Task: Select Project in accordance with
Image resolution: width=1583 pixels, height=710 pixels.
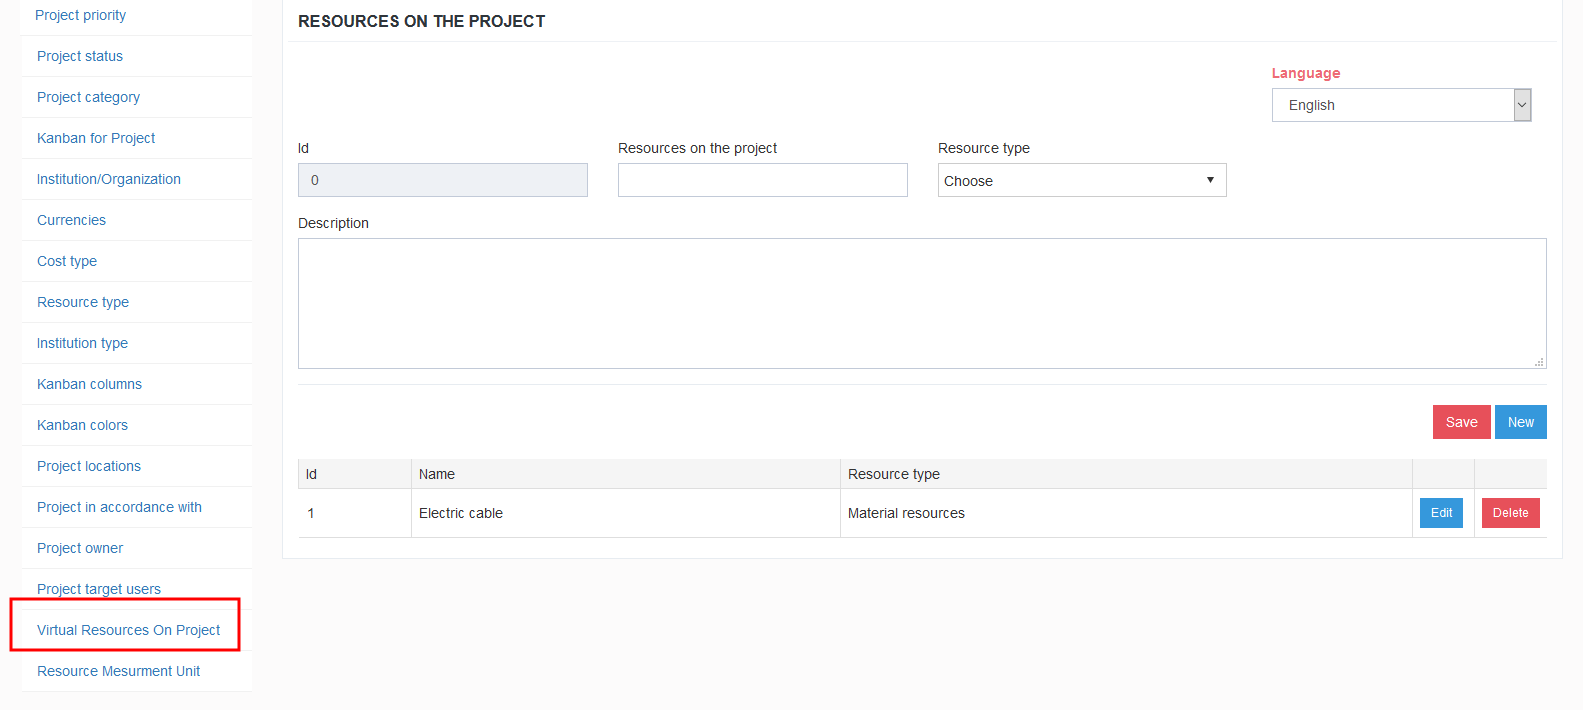Action: [x=119, y=507]
